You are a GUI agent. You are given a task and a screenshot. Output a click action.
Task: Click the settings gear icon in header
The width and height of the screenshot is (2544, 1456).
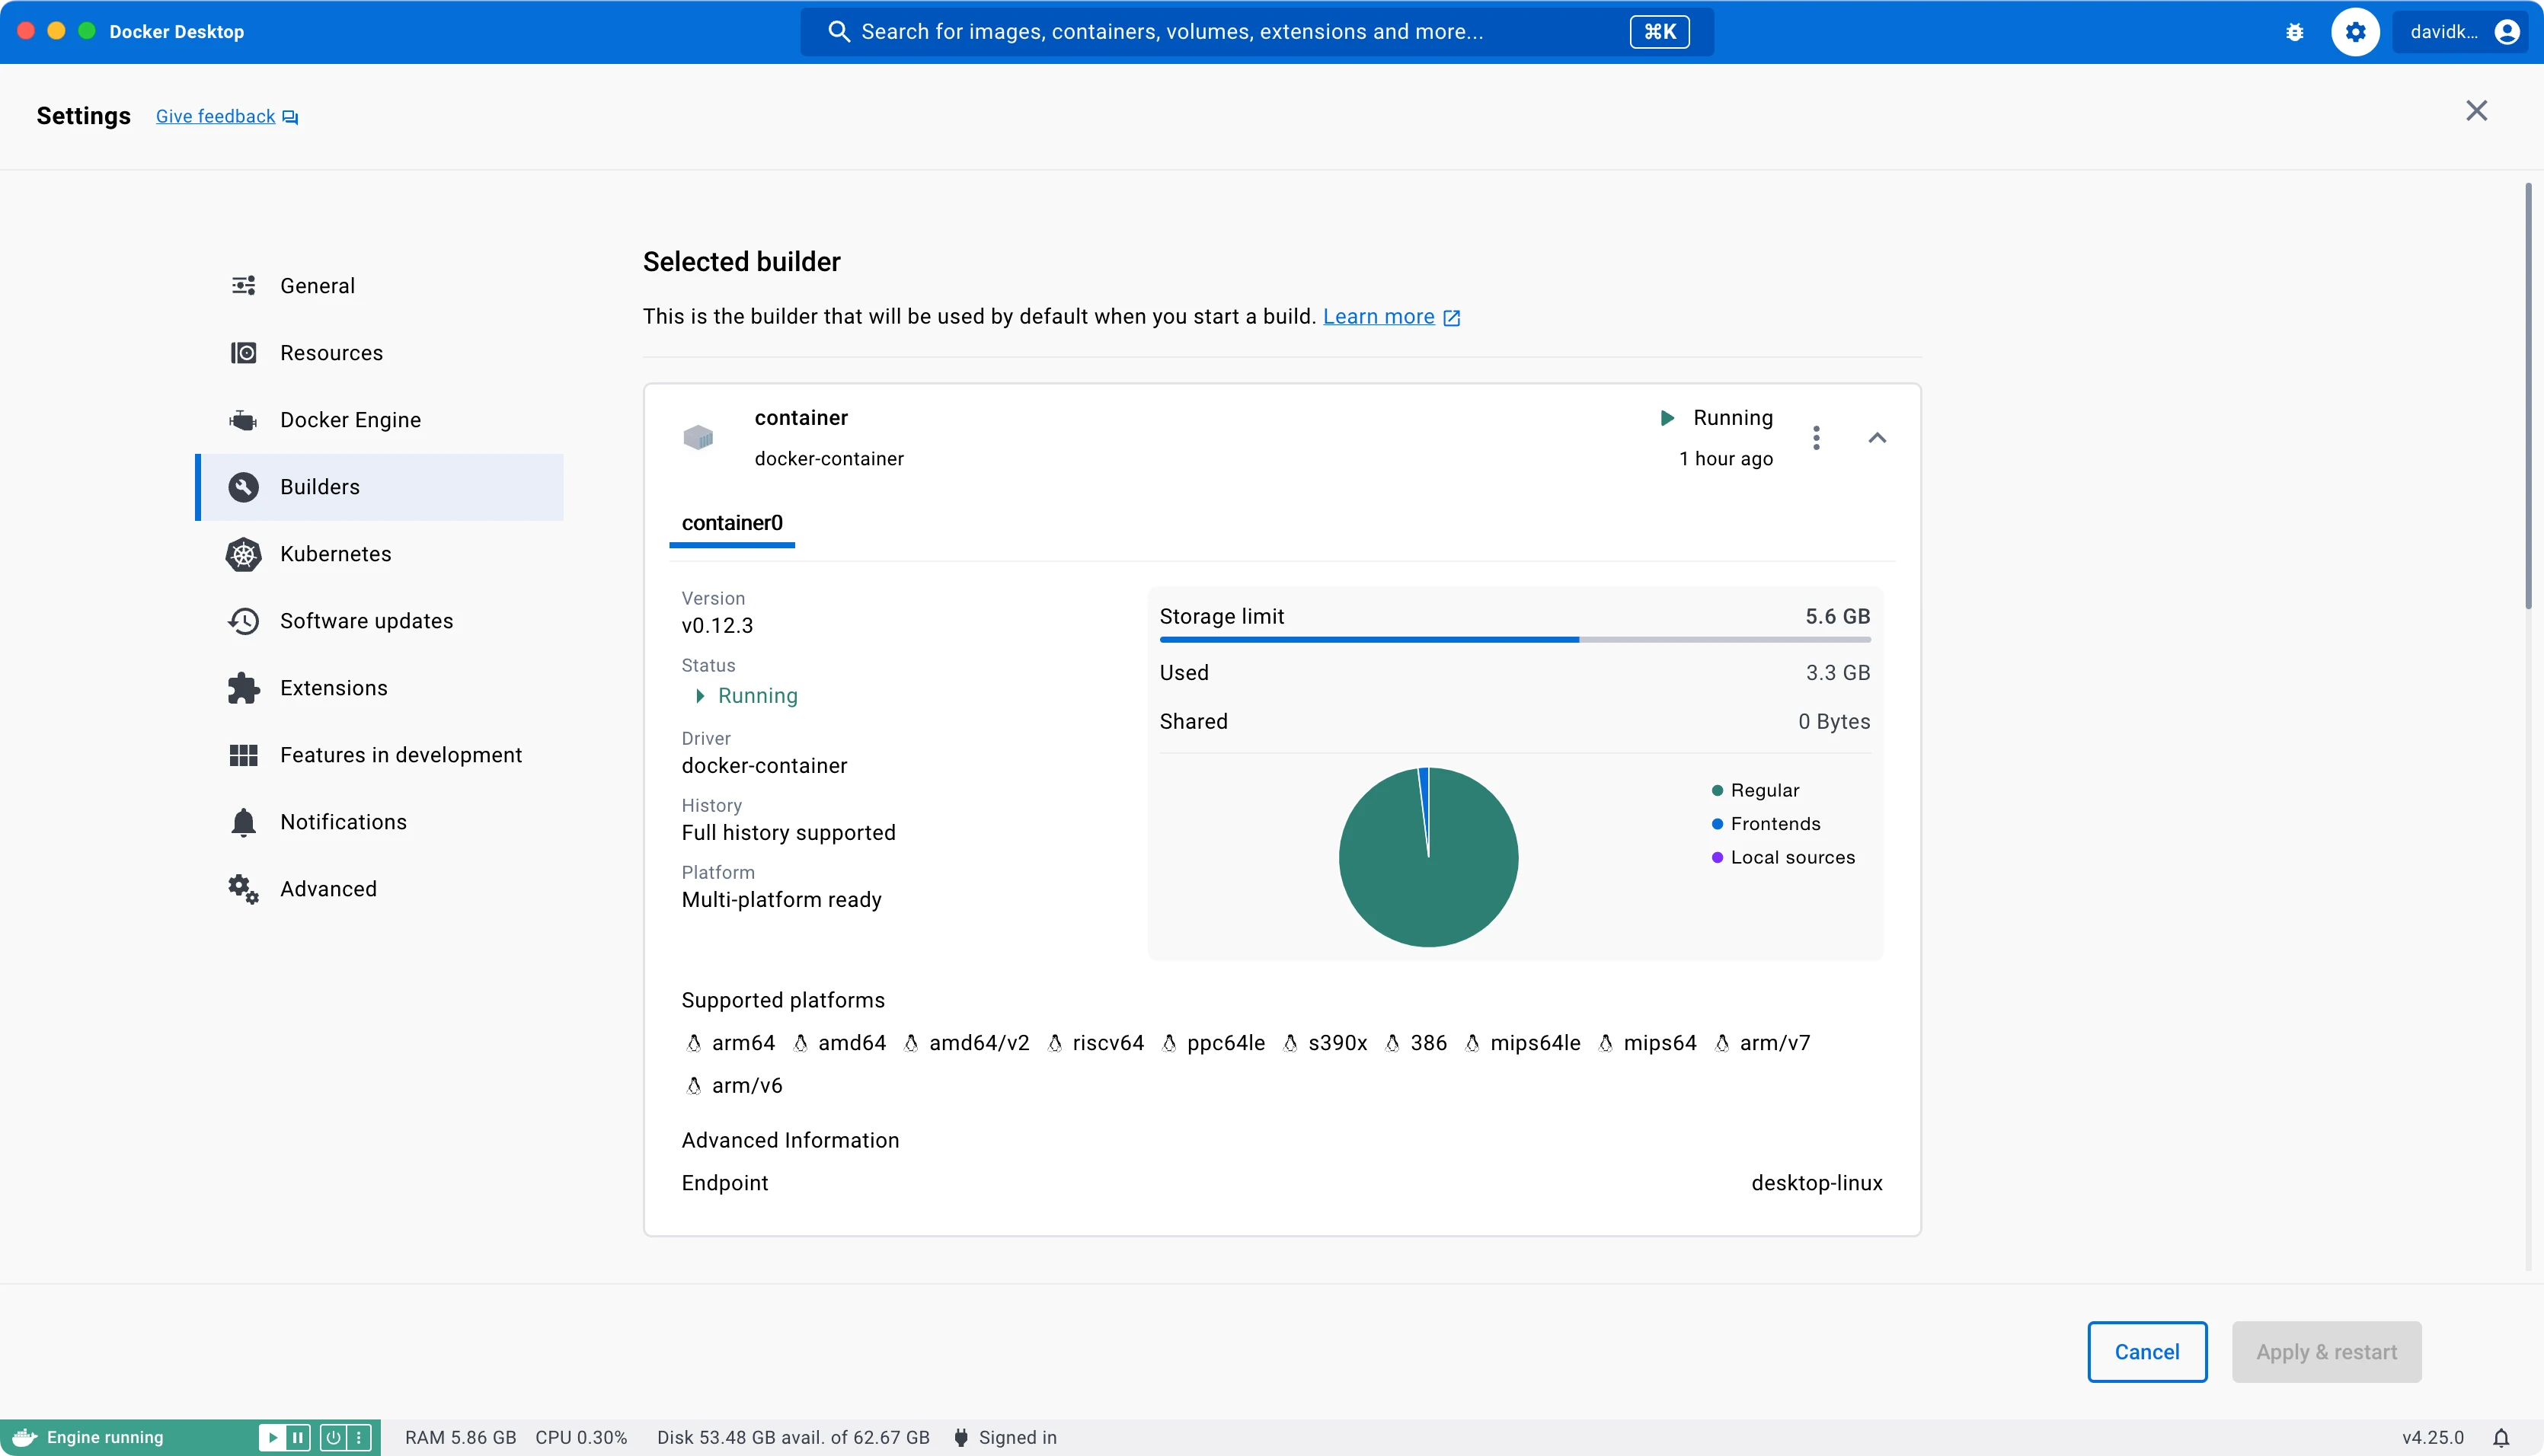[2355, 32]
